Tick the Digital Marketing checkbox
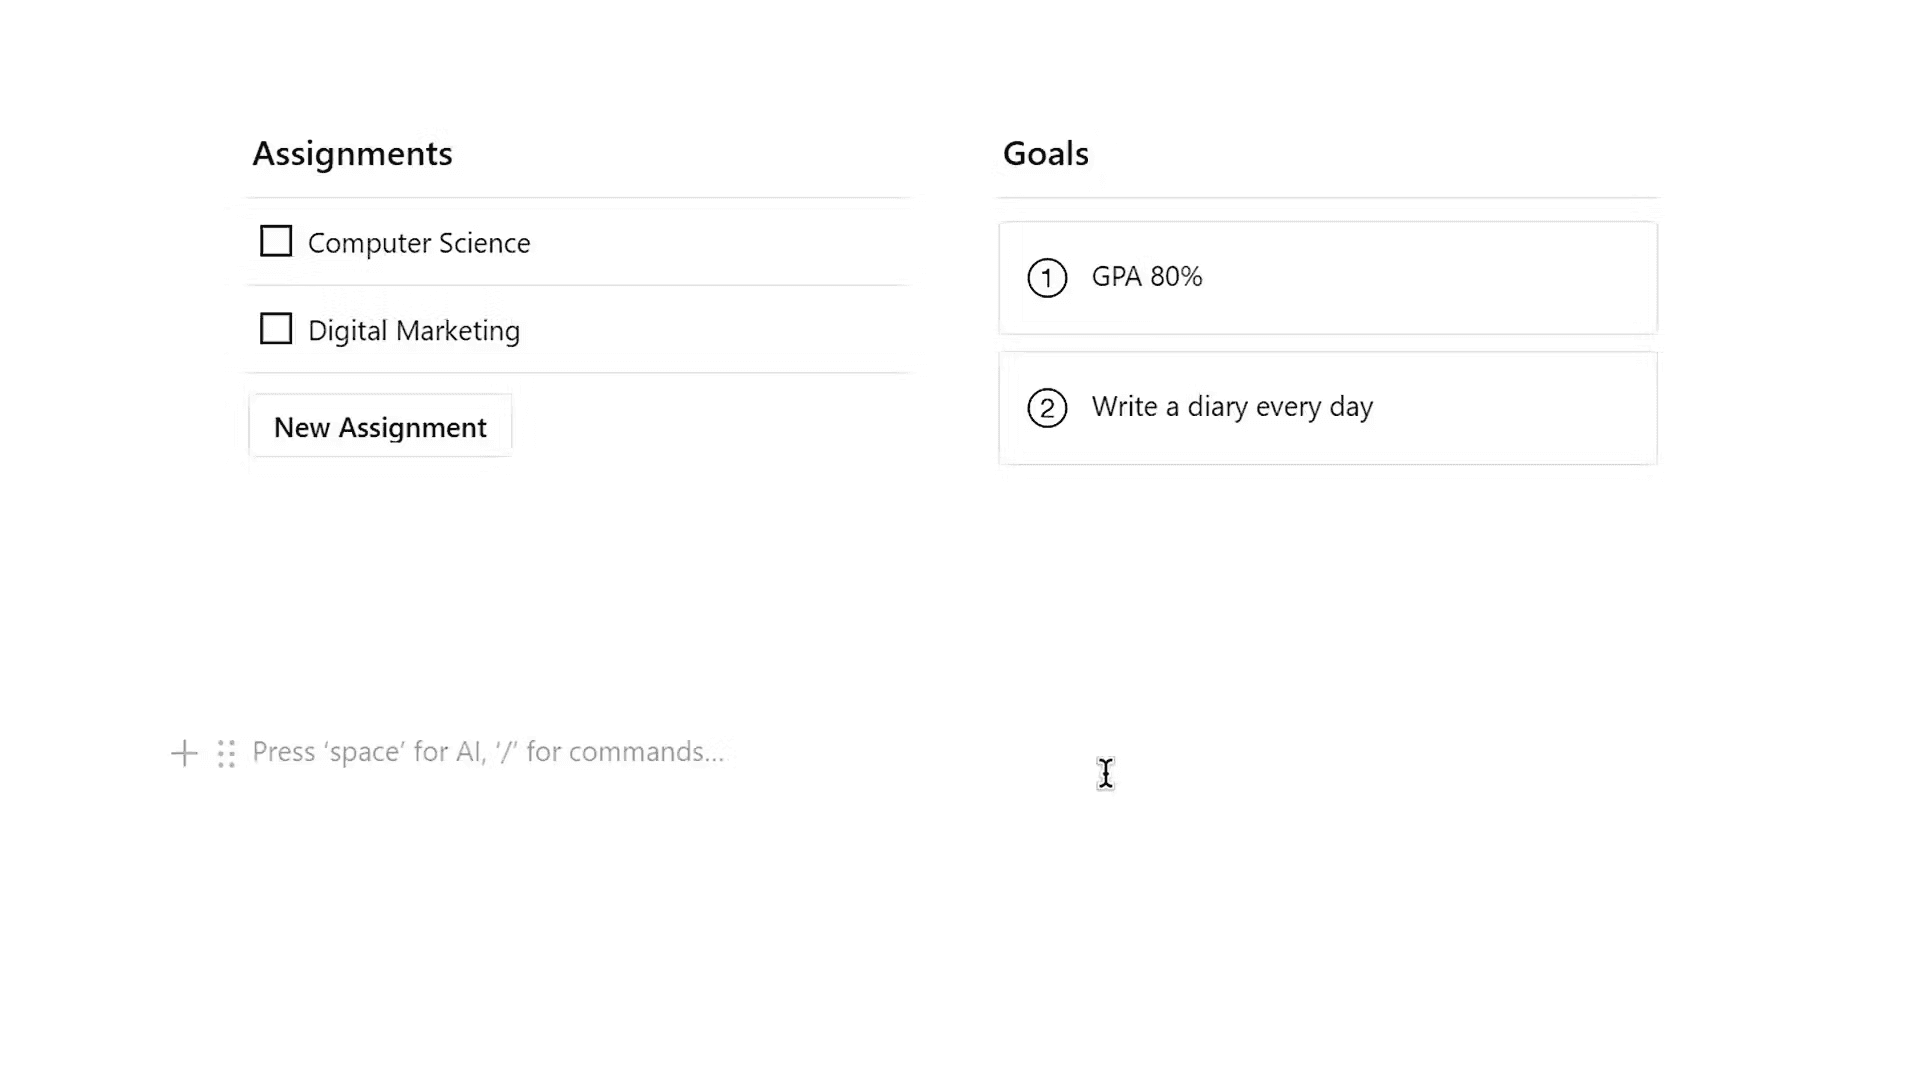Viewport: 1920px width, 1080px height. point(276,329)
